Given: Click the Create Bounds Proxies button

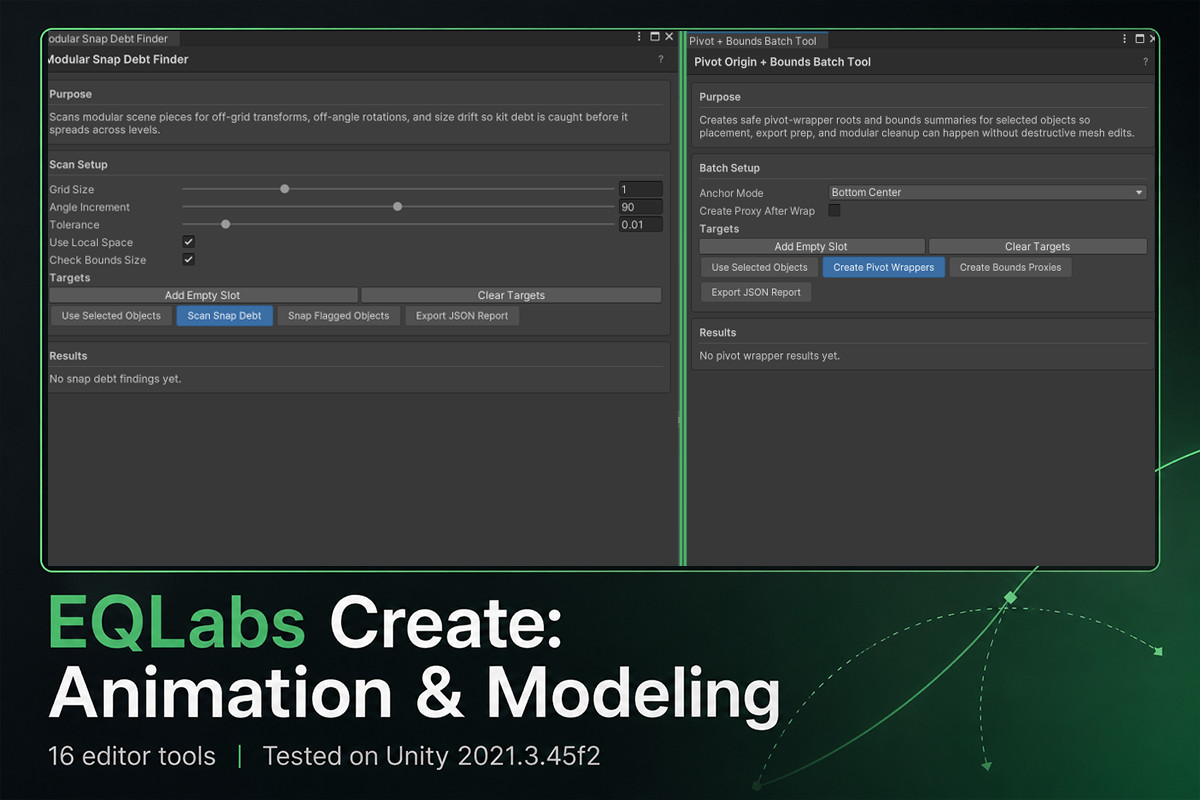Looking at the screenshot, I should click(1010, 267).
